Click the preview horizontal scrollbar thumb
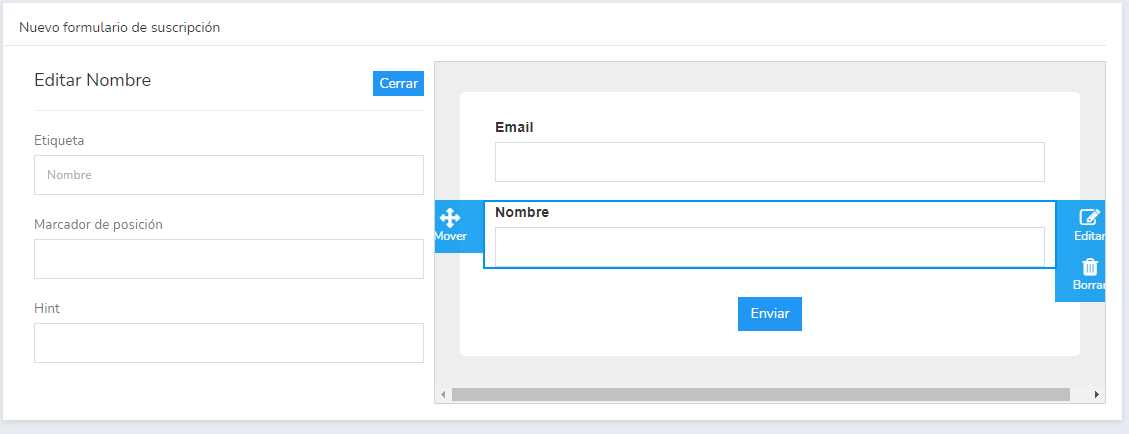The width and height of the screenshot is (1129, 434). click(760, 394)
